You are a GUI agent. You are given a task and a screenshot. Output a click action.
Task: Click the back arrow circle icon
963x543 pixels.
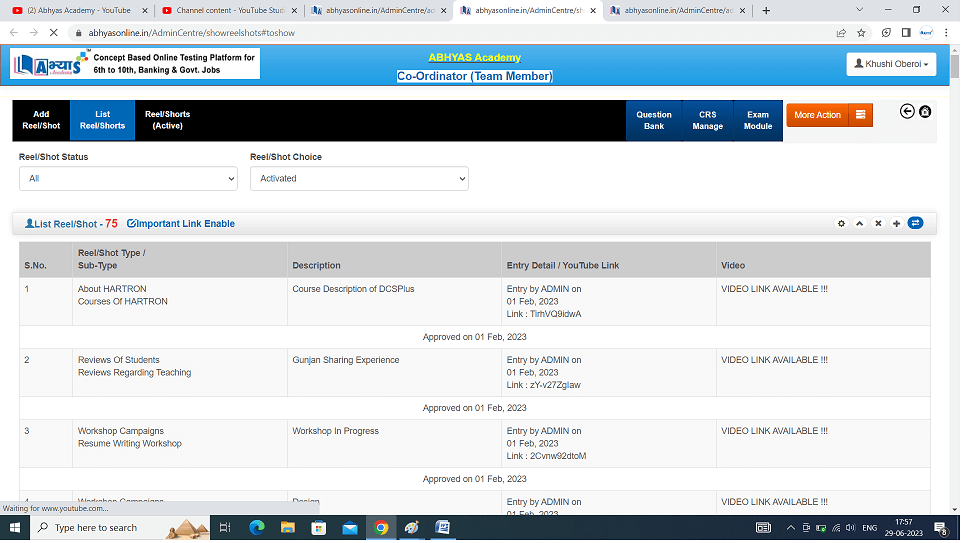pos(907,112)
